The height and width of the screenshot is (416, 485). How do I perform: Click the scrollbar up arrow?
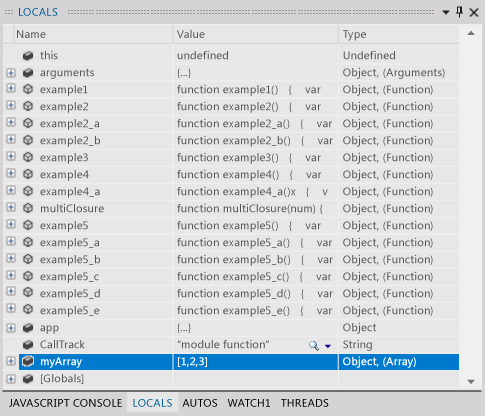click(471, 33)
